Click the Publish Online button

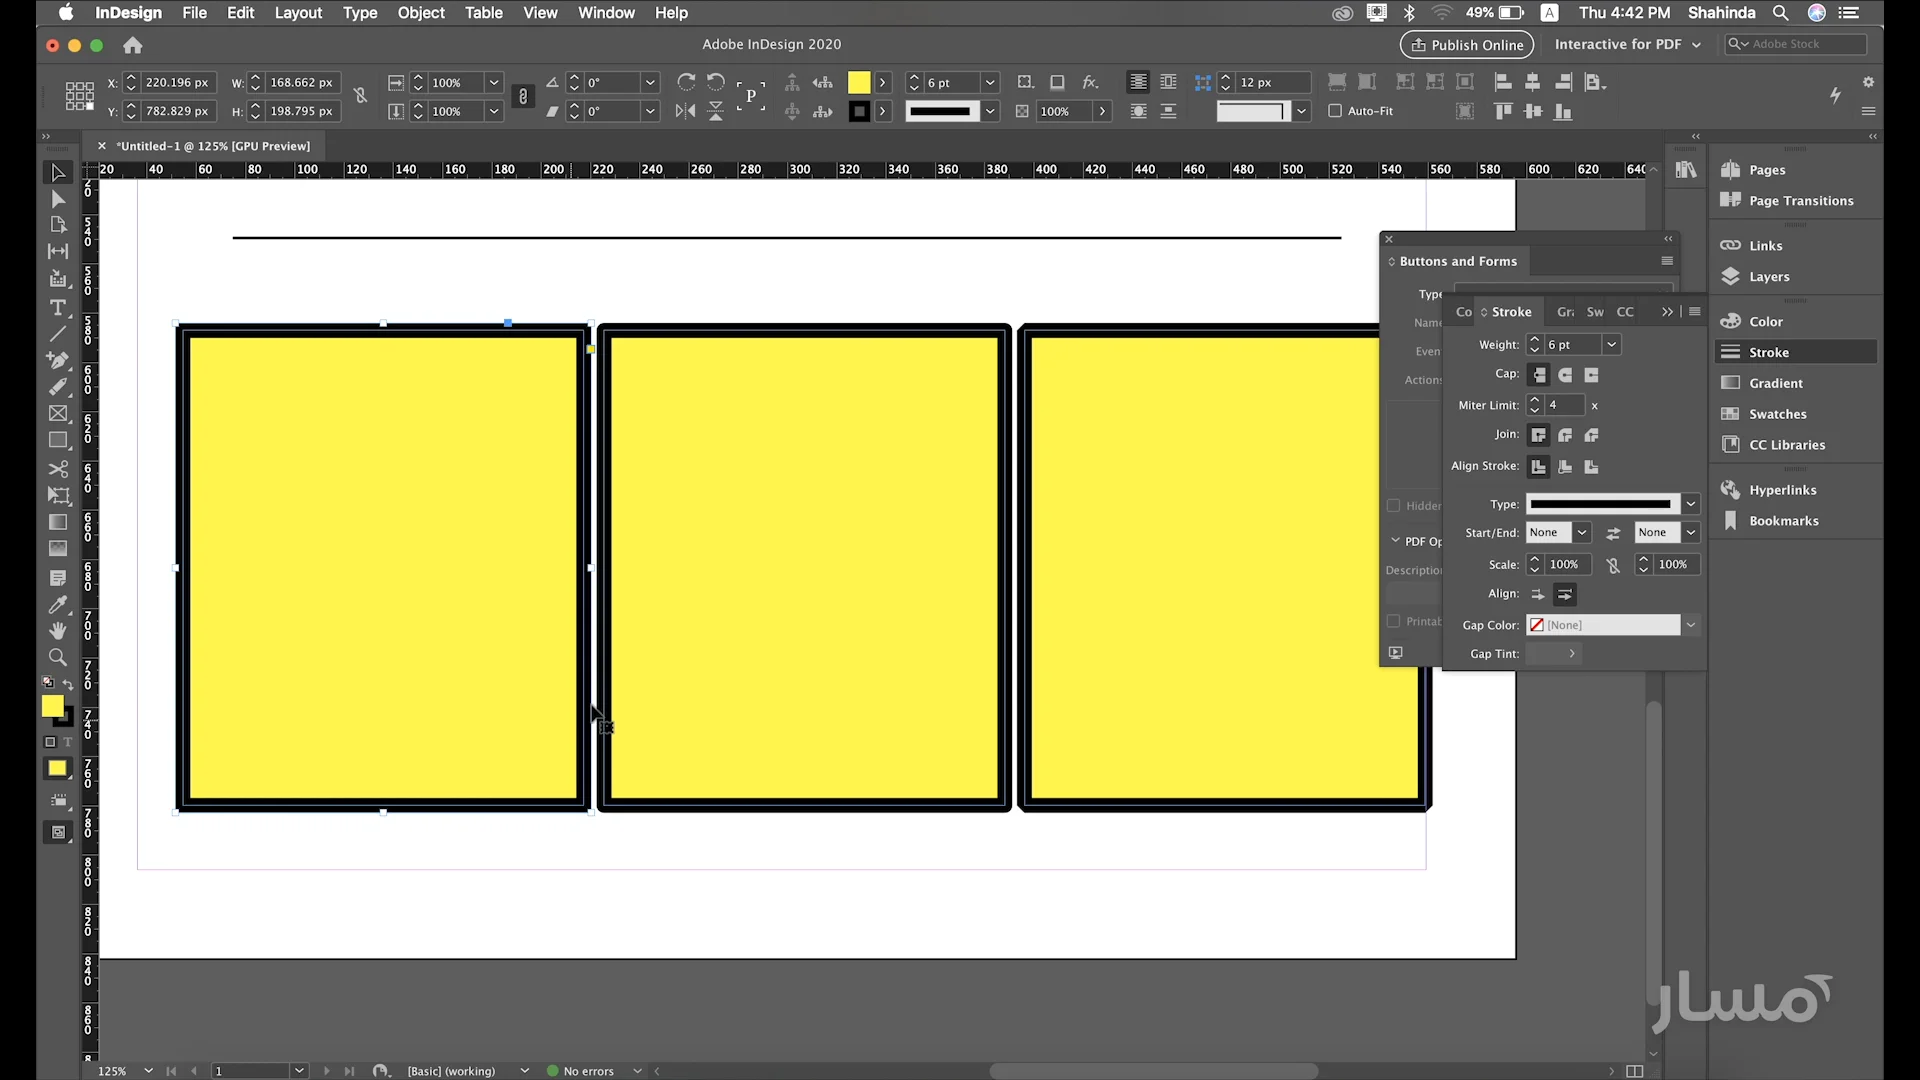[1466, 44]
